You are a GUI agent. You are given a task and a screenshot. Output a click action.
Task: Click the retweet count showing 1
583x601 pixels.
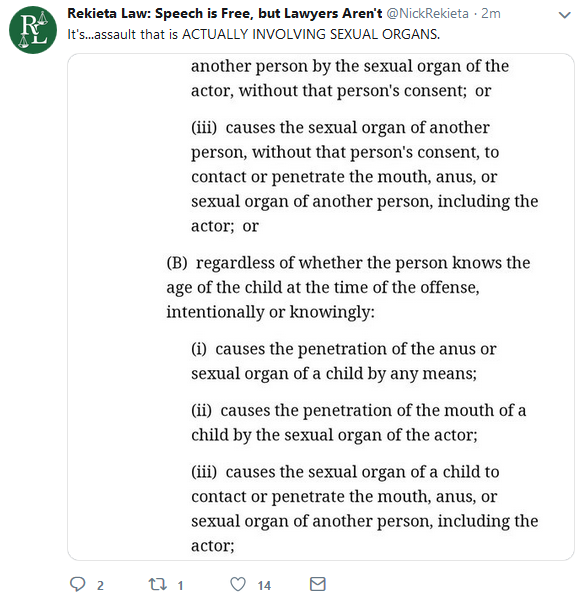[180, 586]
